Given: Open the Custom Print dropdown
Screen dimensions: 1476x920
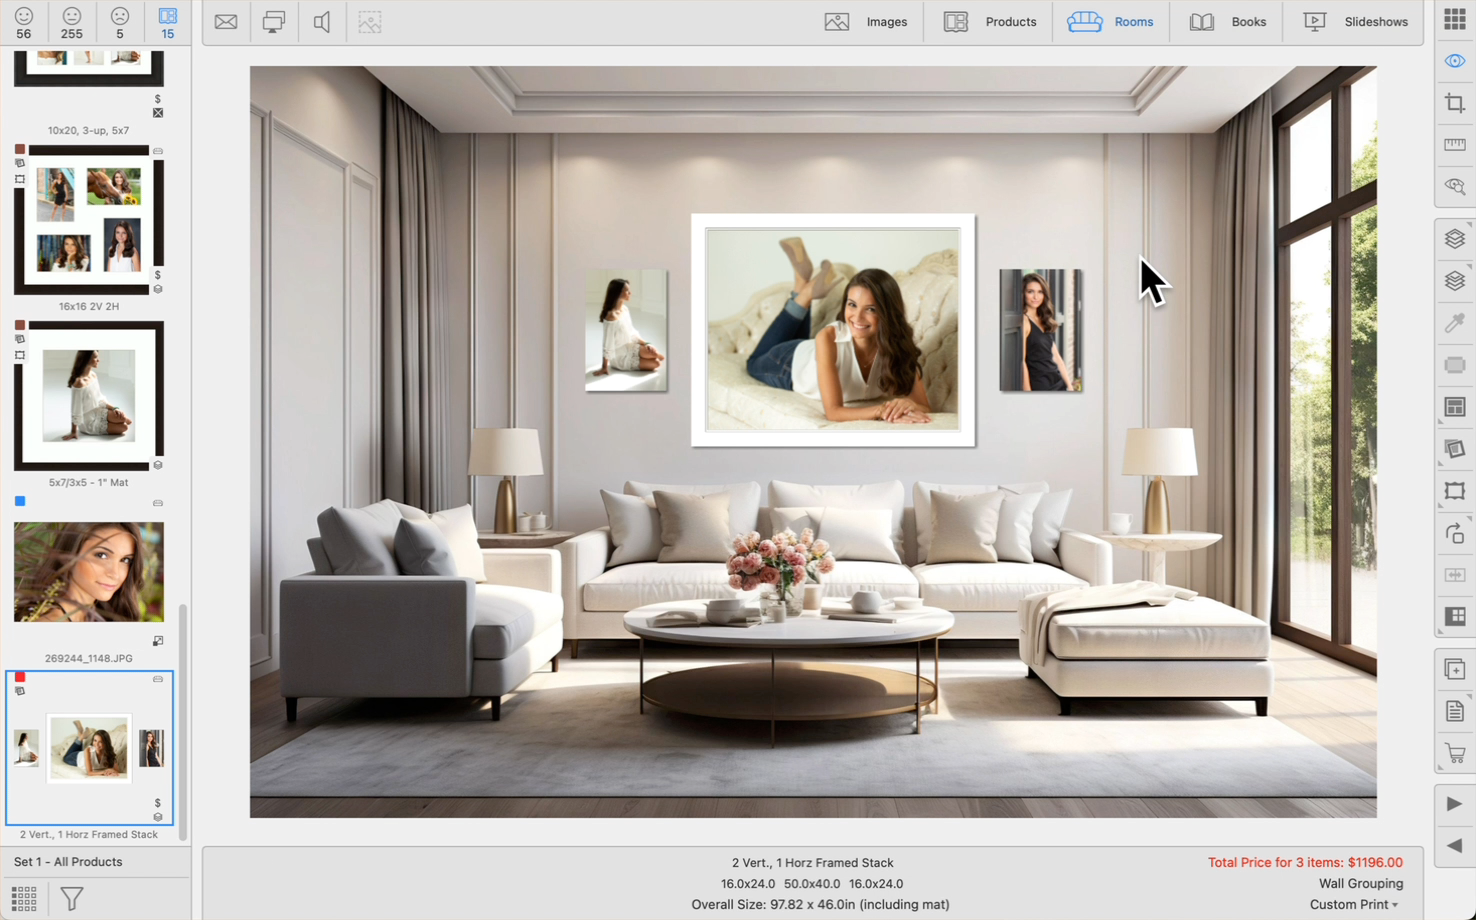Looking at the screenshot, I should click(x=1354, y=904).
